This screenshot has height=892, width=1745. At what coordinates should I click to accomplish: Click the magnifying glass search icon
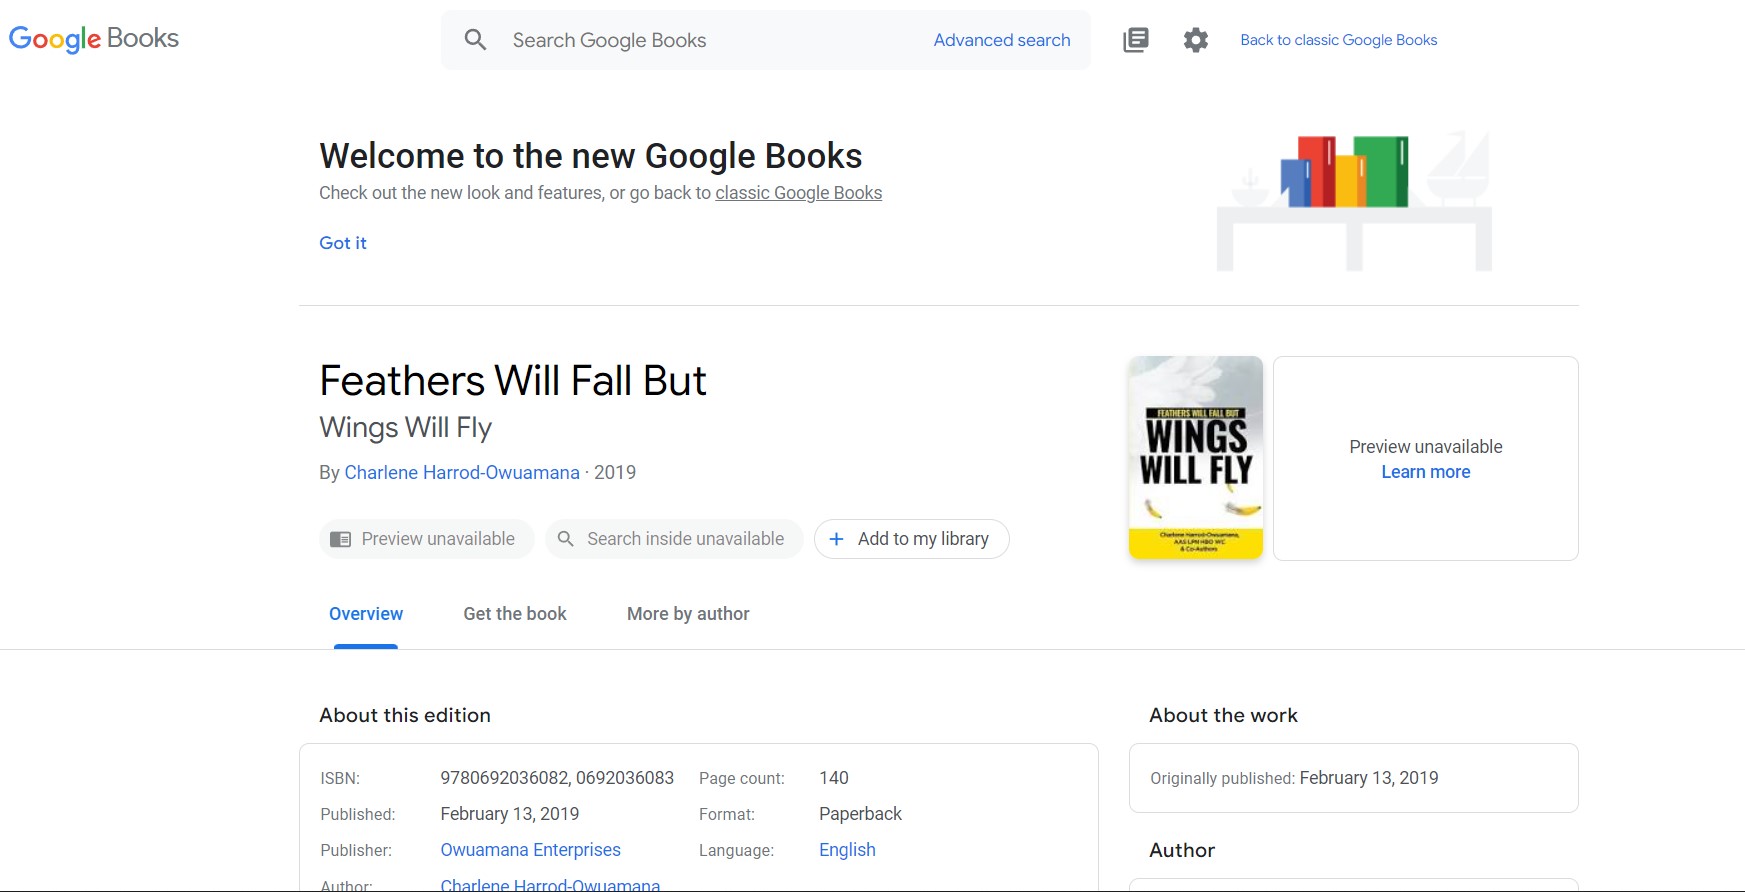[x=475, y=40]
